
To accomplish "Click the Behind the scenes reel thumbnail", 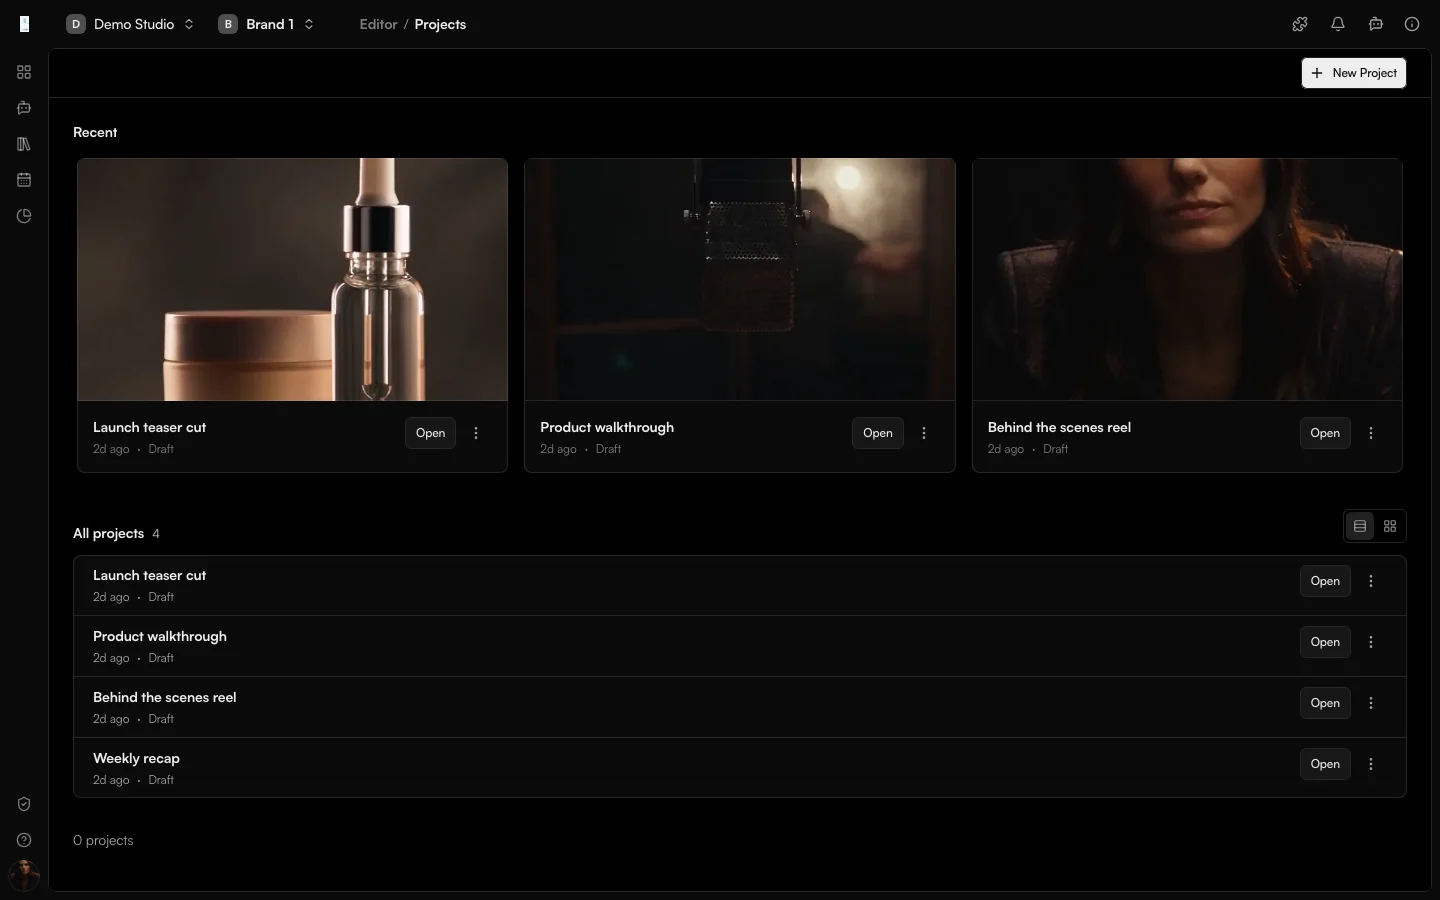I will pyautogui.click(x=1187, y=280).
